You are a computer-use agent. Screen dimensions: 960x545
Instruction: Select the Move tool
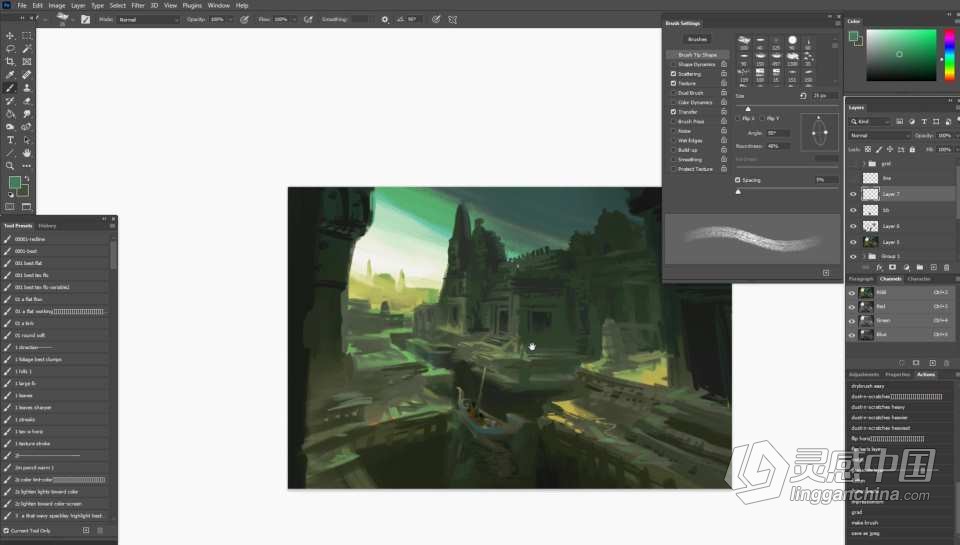coord(10,36)
